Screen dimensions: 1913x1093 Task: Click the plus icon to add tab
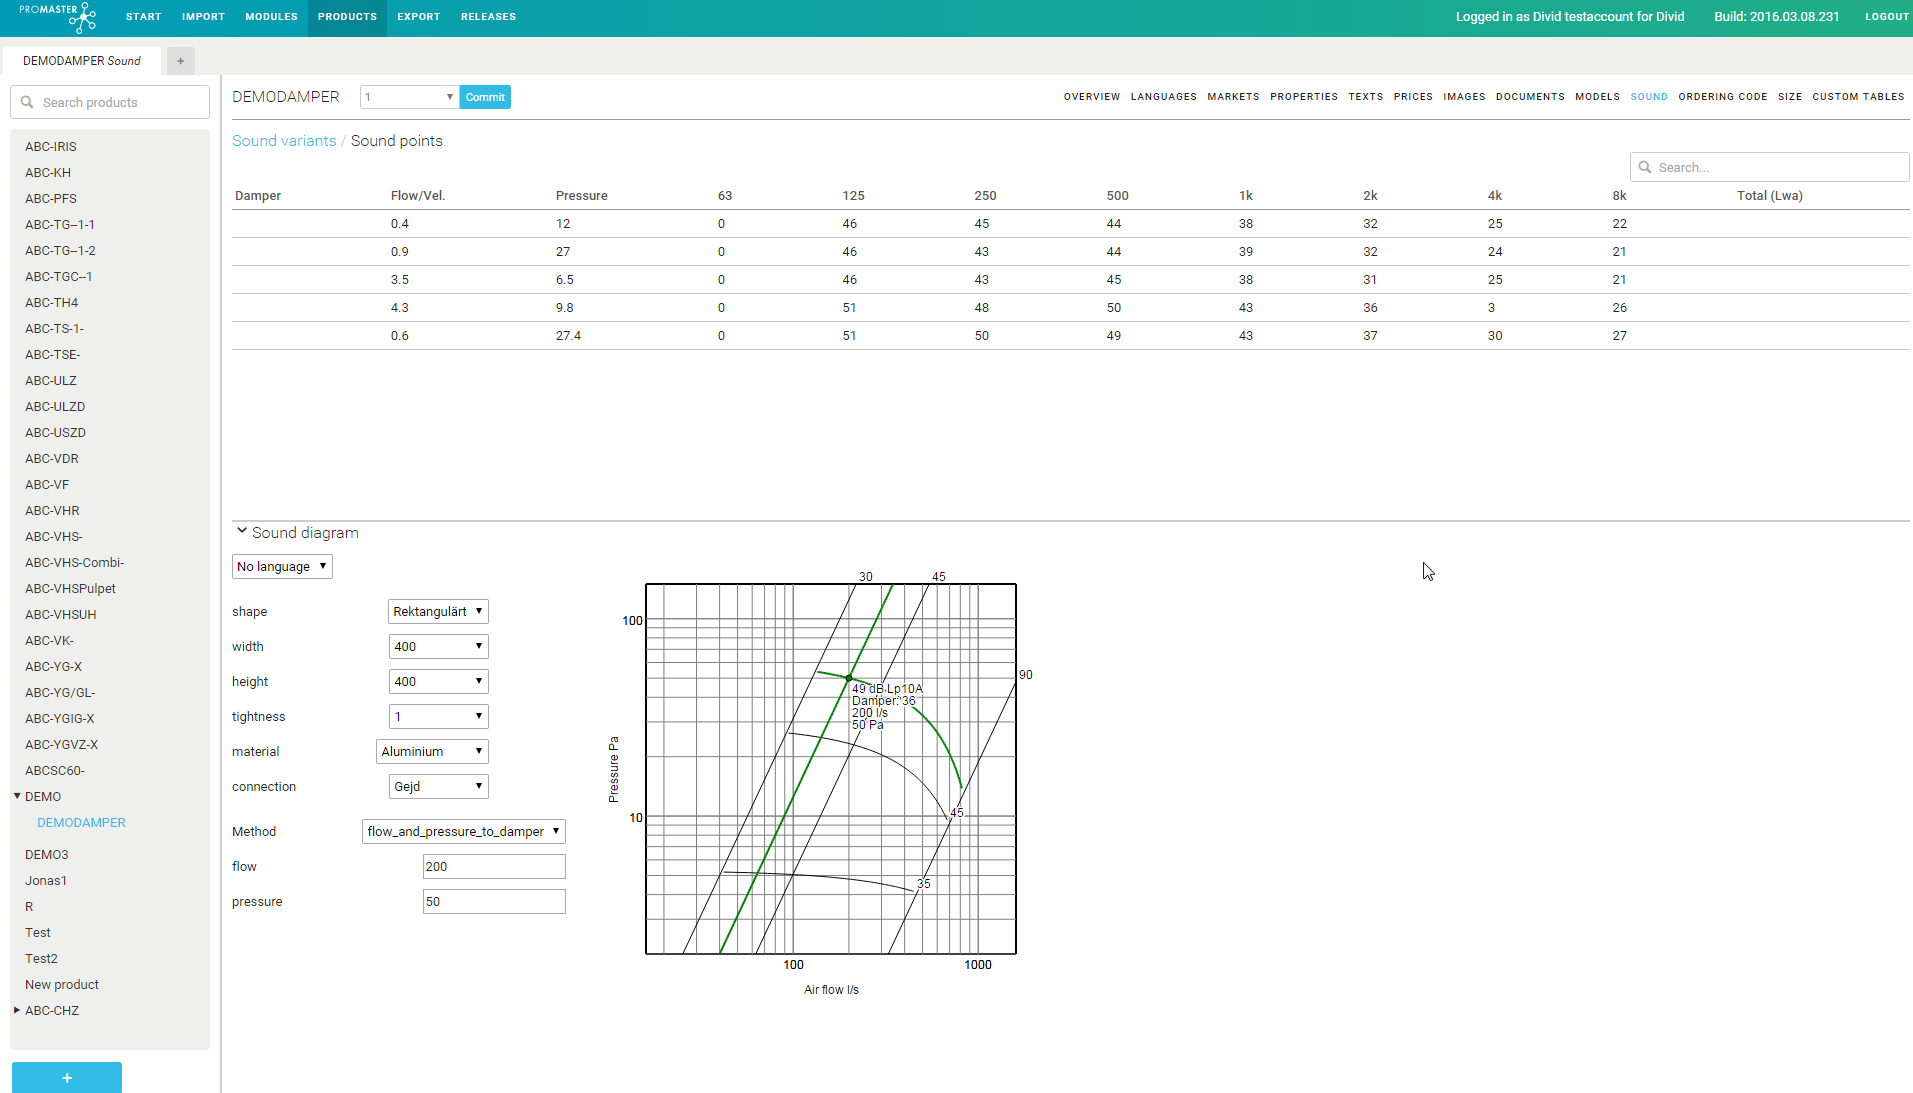coord(181,61)
